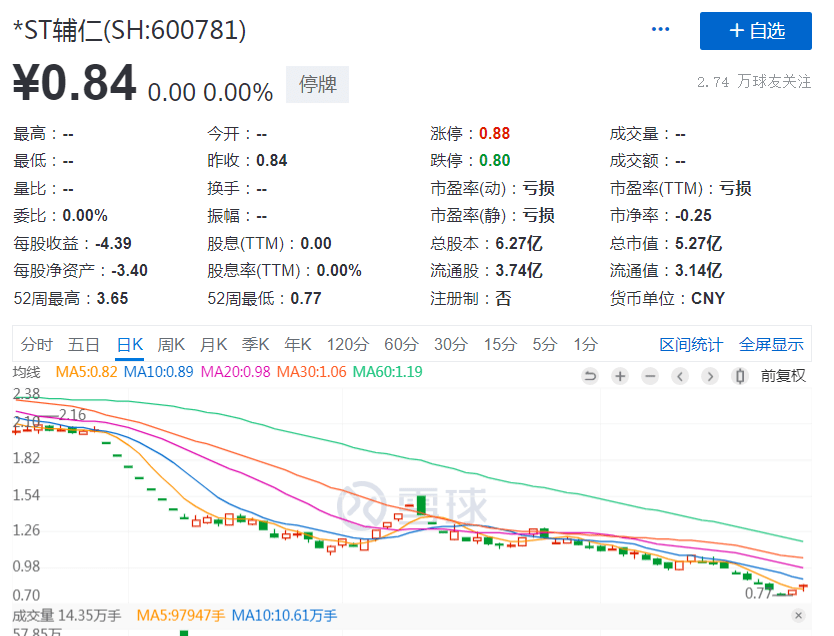This screenshot has height=636, width=834.
Task: Select the 年K chart tab
Action: coord(298,345)
